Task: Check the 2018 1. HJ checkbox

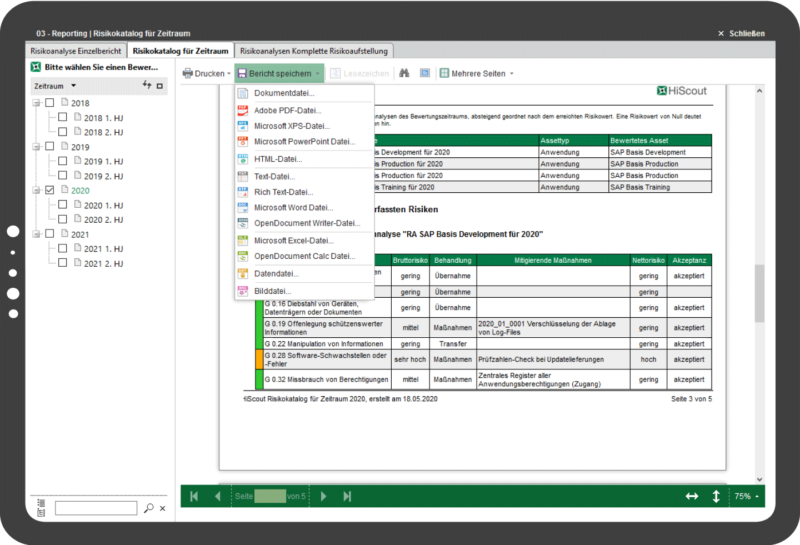Action: [62, 117]
